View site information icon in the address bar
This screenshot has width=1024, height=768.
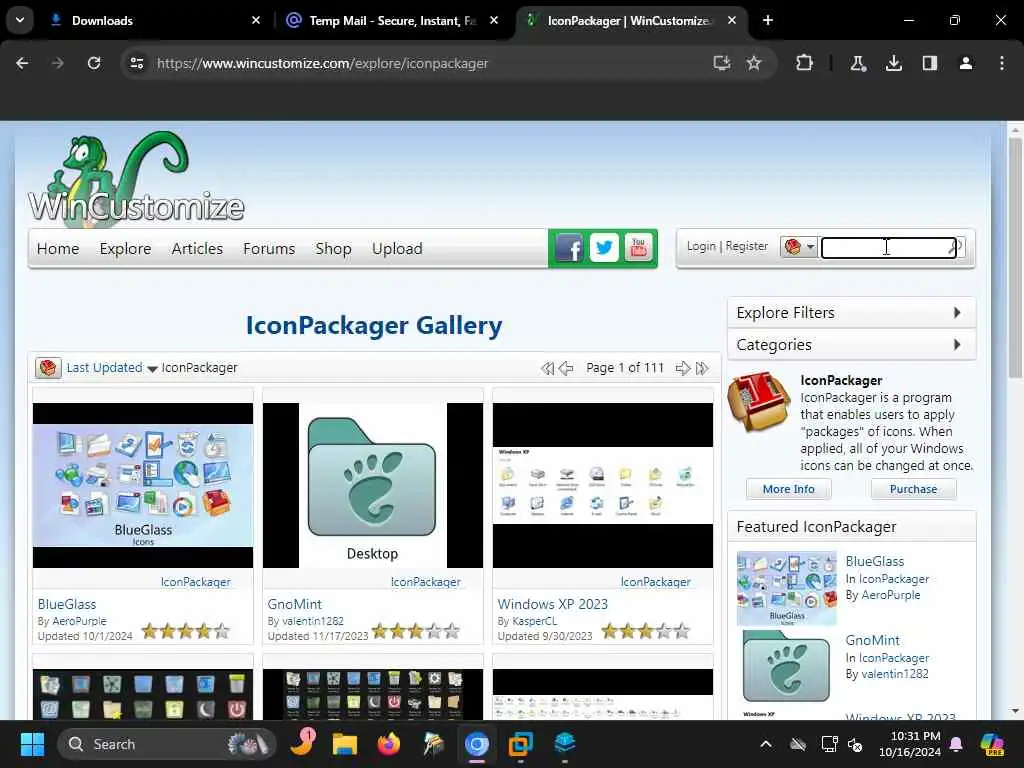pos(136,63)
